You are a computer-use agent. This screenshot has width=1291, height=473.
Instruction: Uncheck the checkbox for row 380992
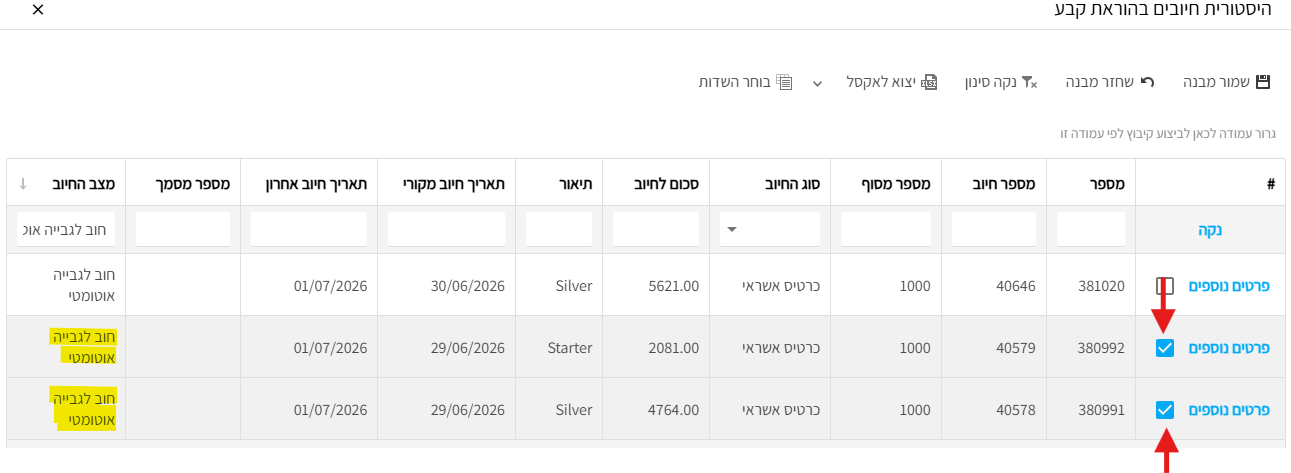pyautogui.click(x=1165, y=348)
